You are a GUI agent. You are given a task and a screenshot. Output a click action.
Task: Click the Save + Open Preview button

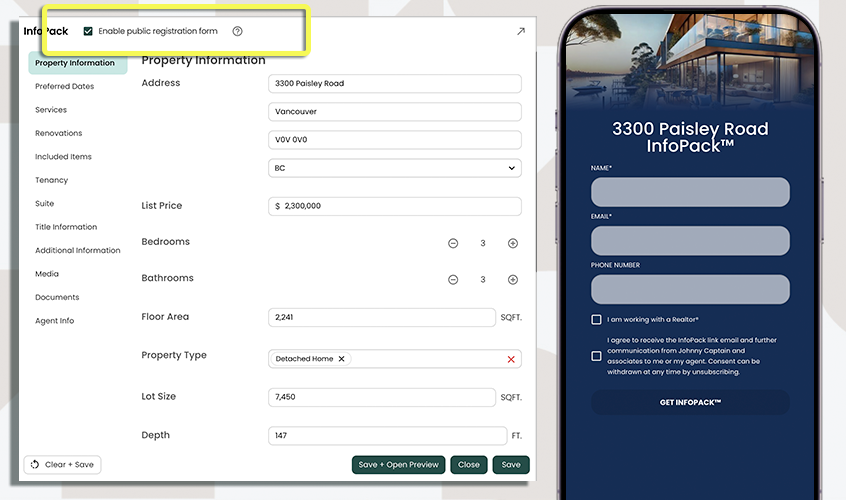tap(398, 465)
